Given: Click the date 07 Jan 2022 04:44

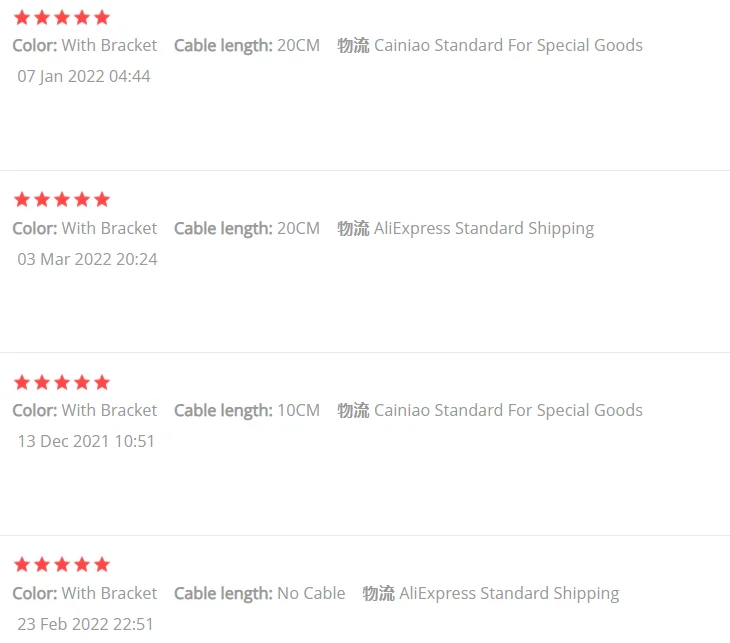Looking at the screenshot, I should pyautogui.click(x=84, y=76).
